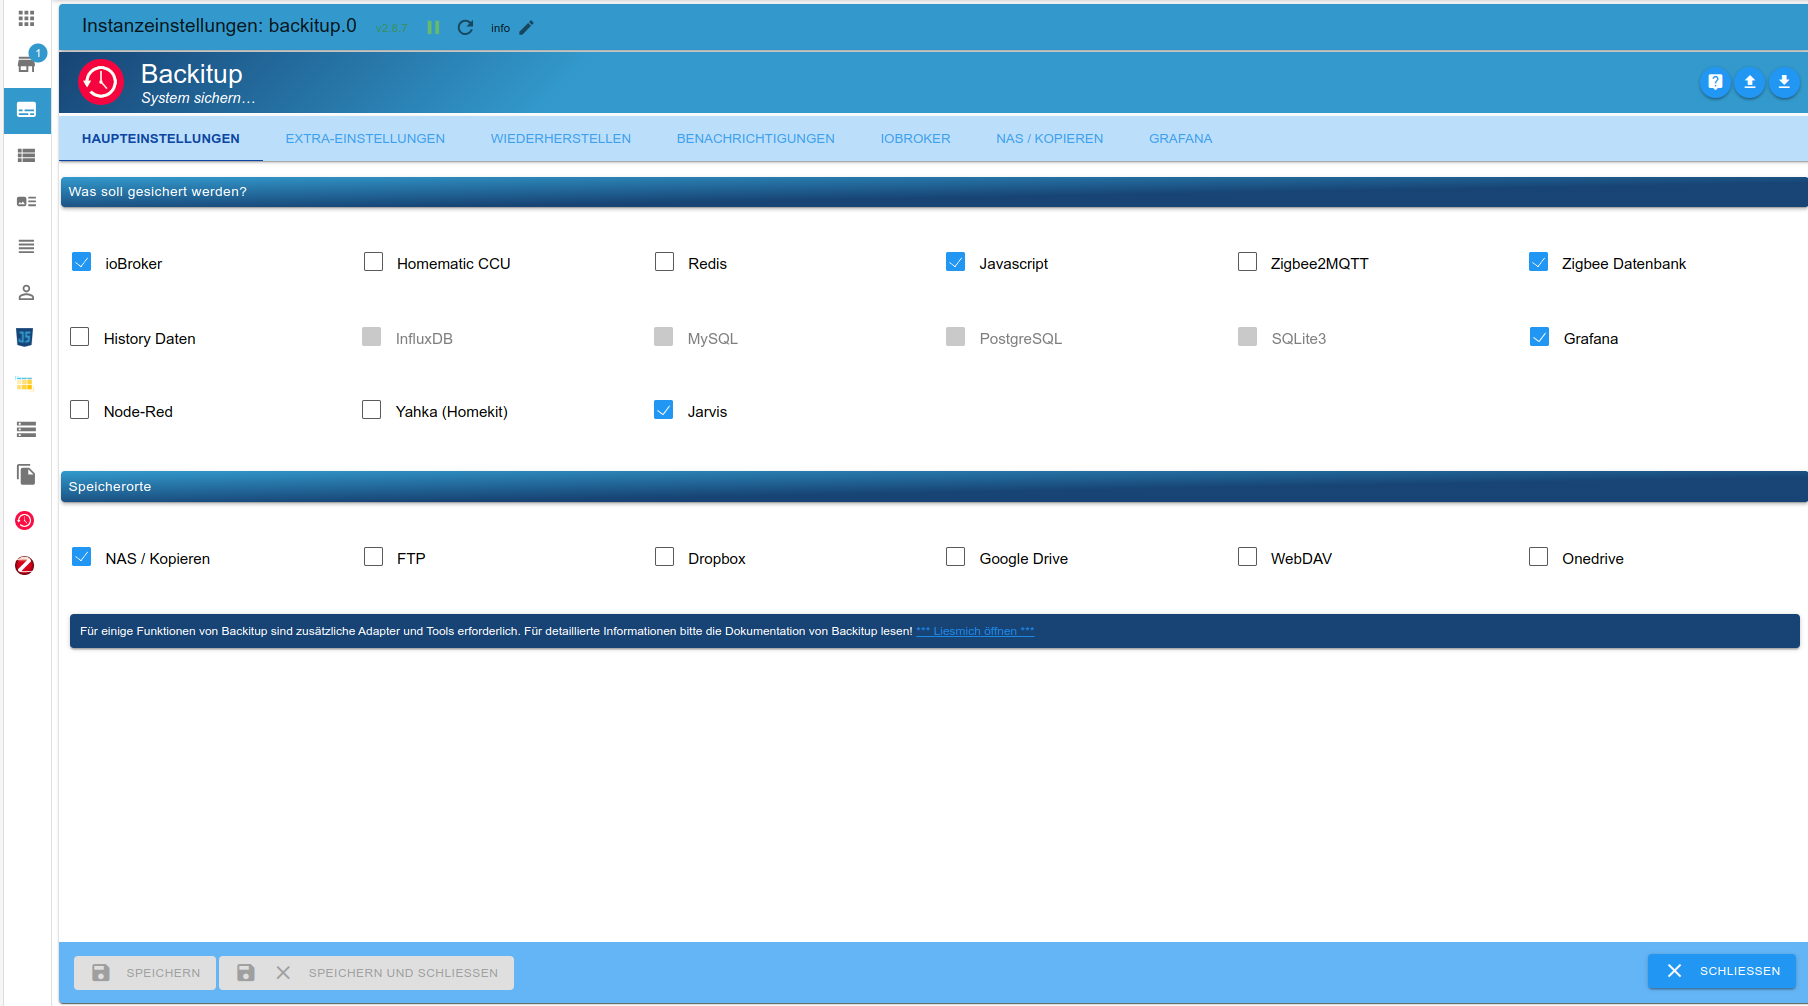Enable the Zigbee2MQTT checkbox
This screenshot has width=1808, height=1006.
pyautogui.click(x=1247, y=262)
